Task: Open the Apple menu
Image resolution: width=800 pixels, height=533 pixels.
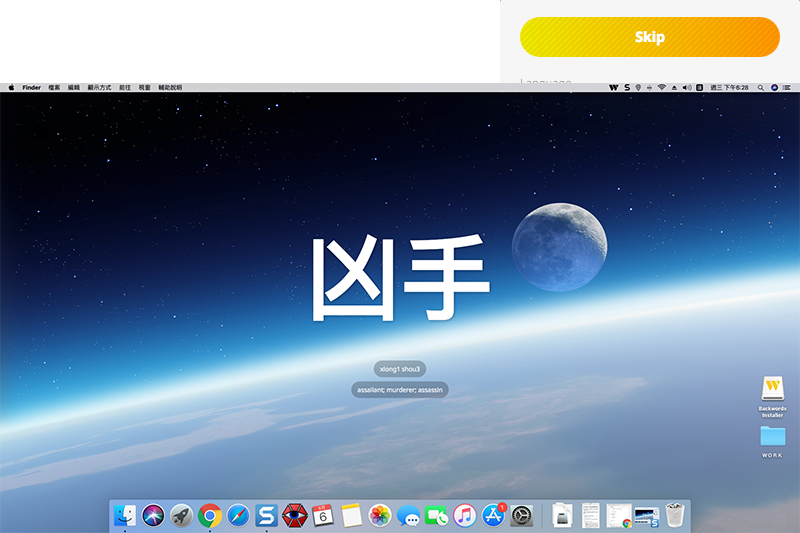Action: pyautogui.click(x=11, y=87)
